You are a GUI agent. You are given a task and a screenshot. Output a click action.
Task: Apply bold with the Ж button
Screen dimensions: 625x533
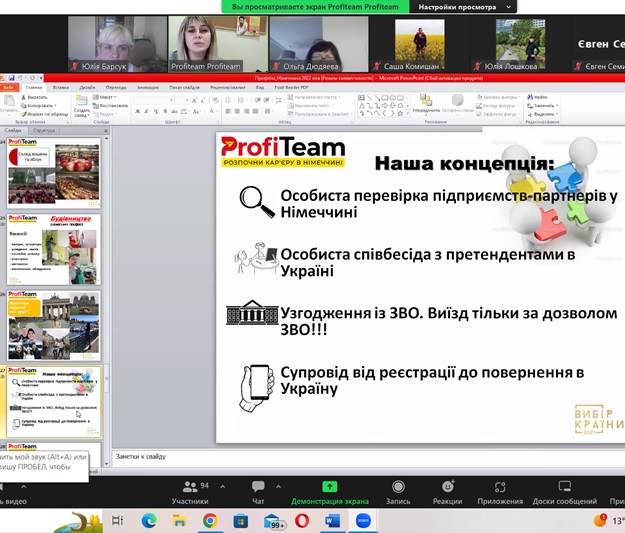(138, 112)
